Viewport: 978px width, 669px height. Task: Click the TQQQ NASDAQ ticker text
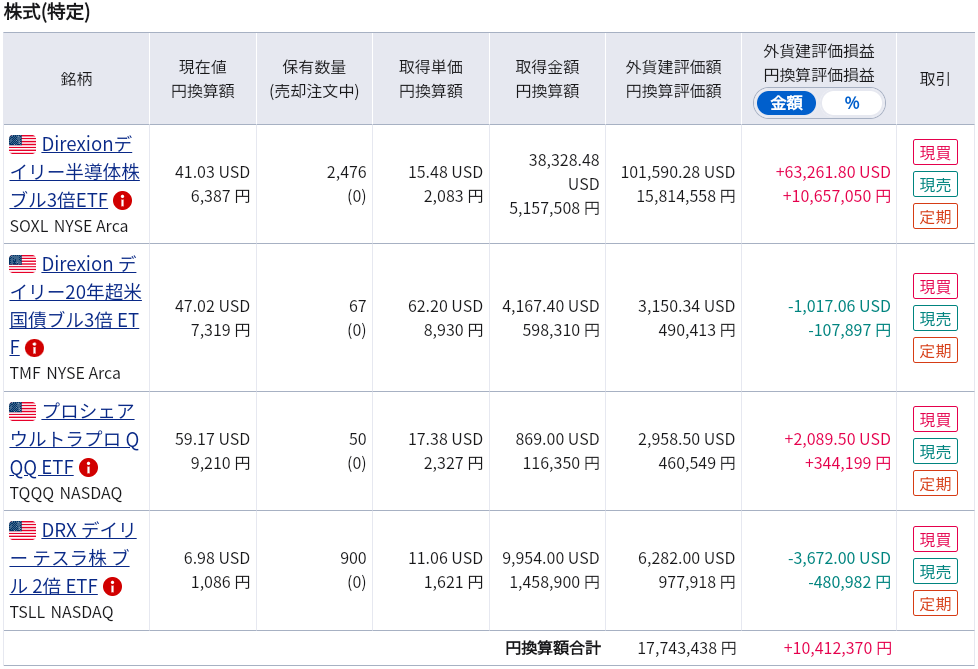point(65,493)
